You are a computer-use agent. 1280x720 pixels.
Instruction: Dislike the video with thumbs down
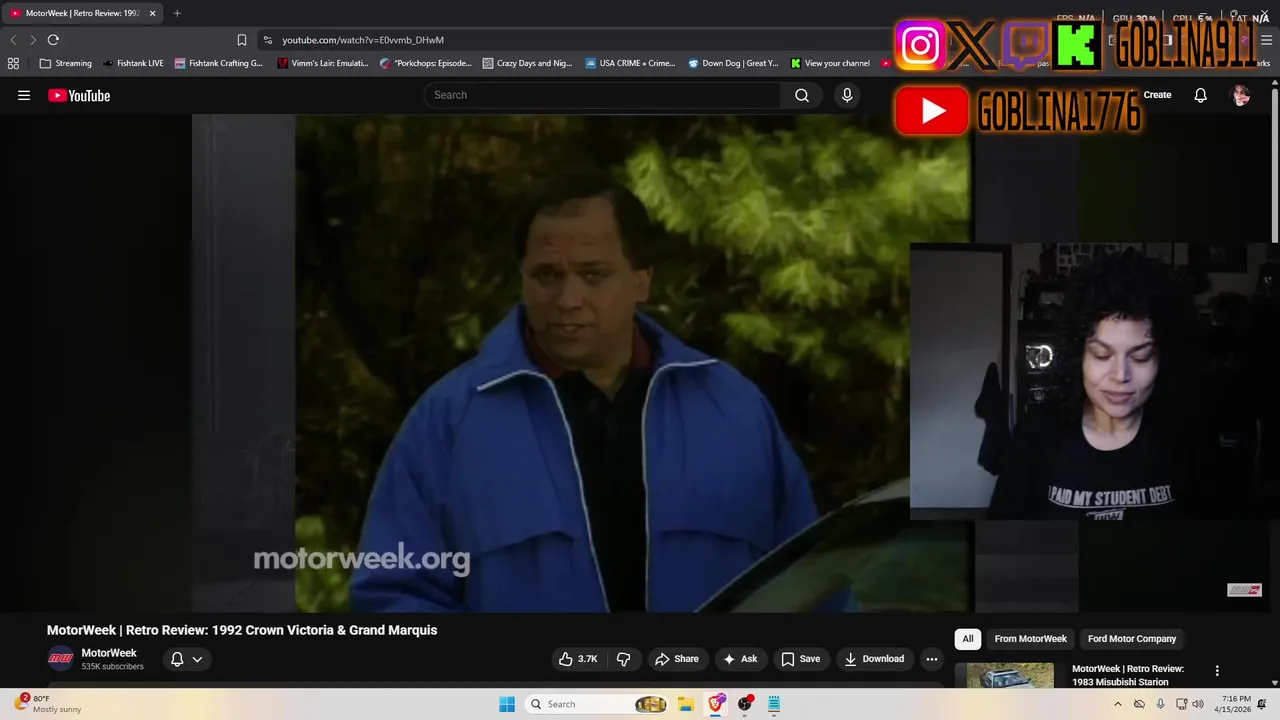click(x=623, y=659)
